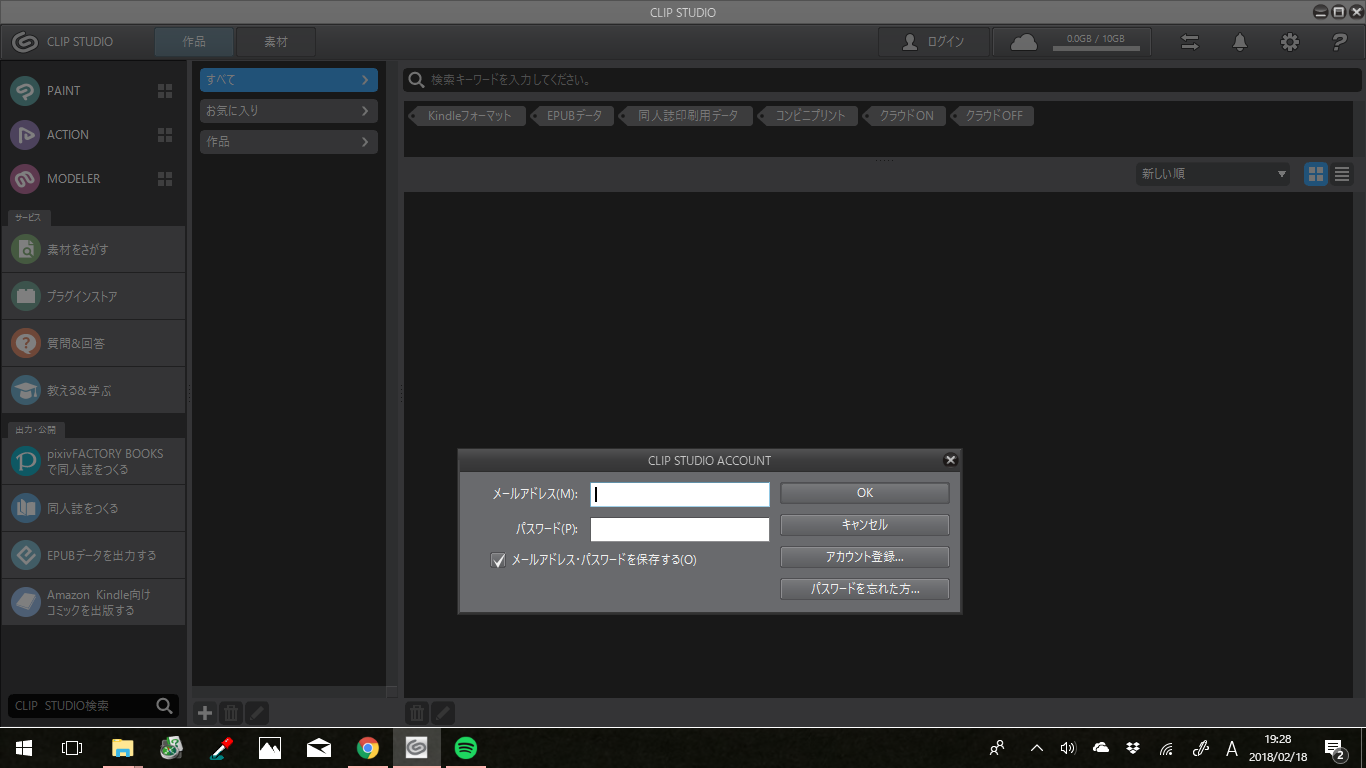The width and height of the screenshot is (1366, 768).
Task: Filter by クラウドOFF tag
Action: tap(992, 116)
